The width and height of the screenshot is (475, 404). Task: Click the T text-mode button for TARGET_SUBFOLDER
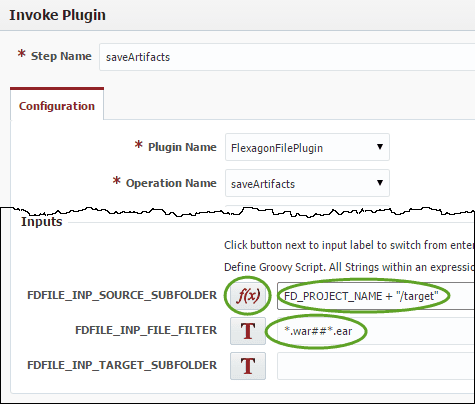click(x=248, y=366)
